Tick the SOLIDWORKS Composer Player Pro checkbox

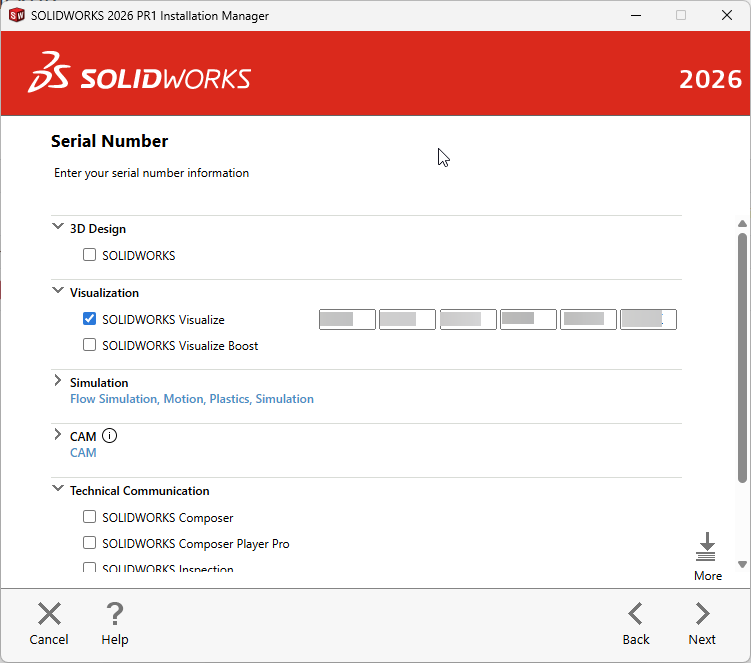90,543
